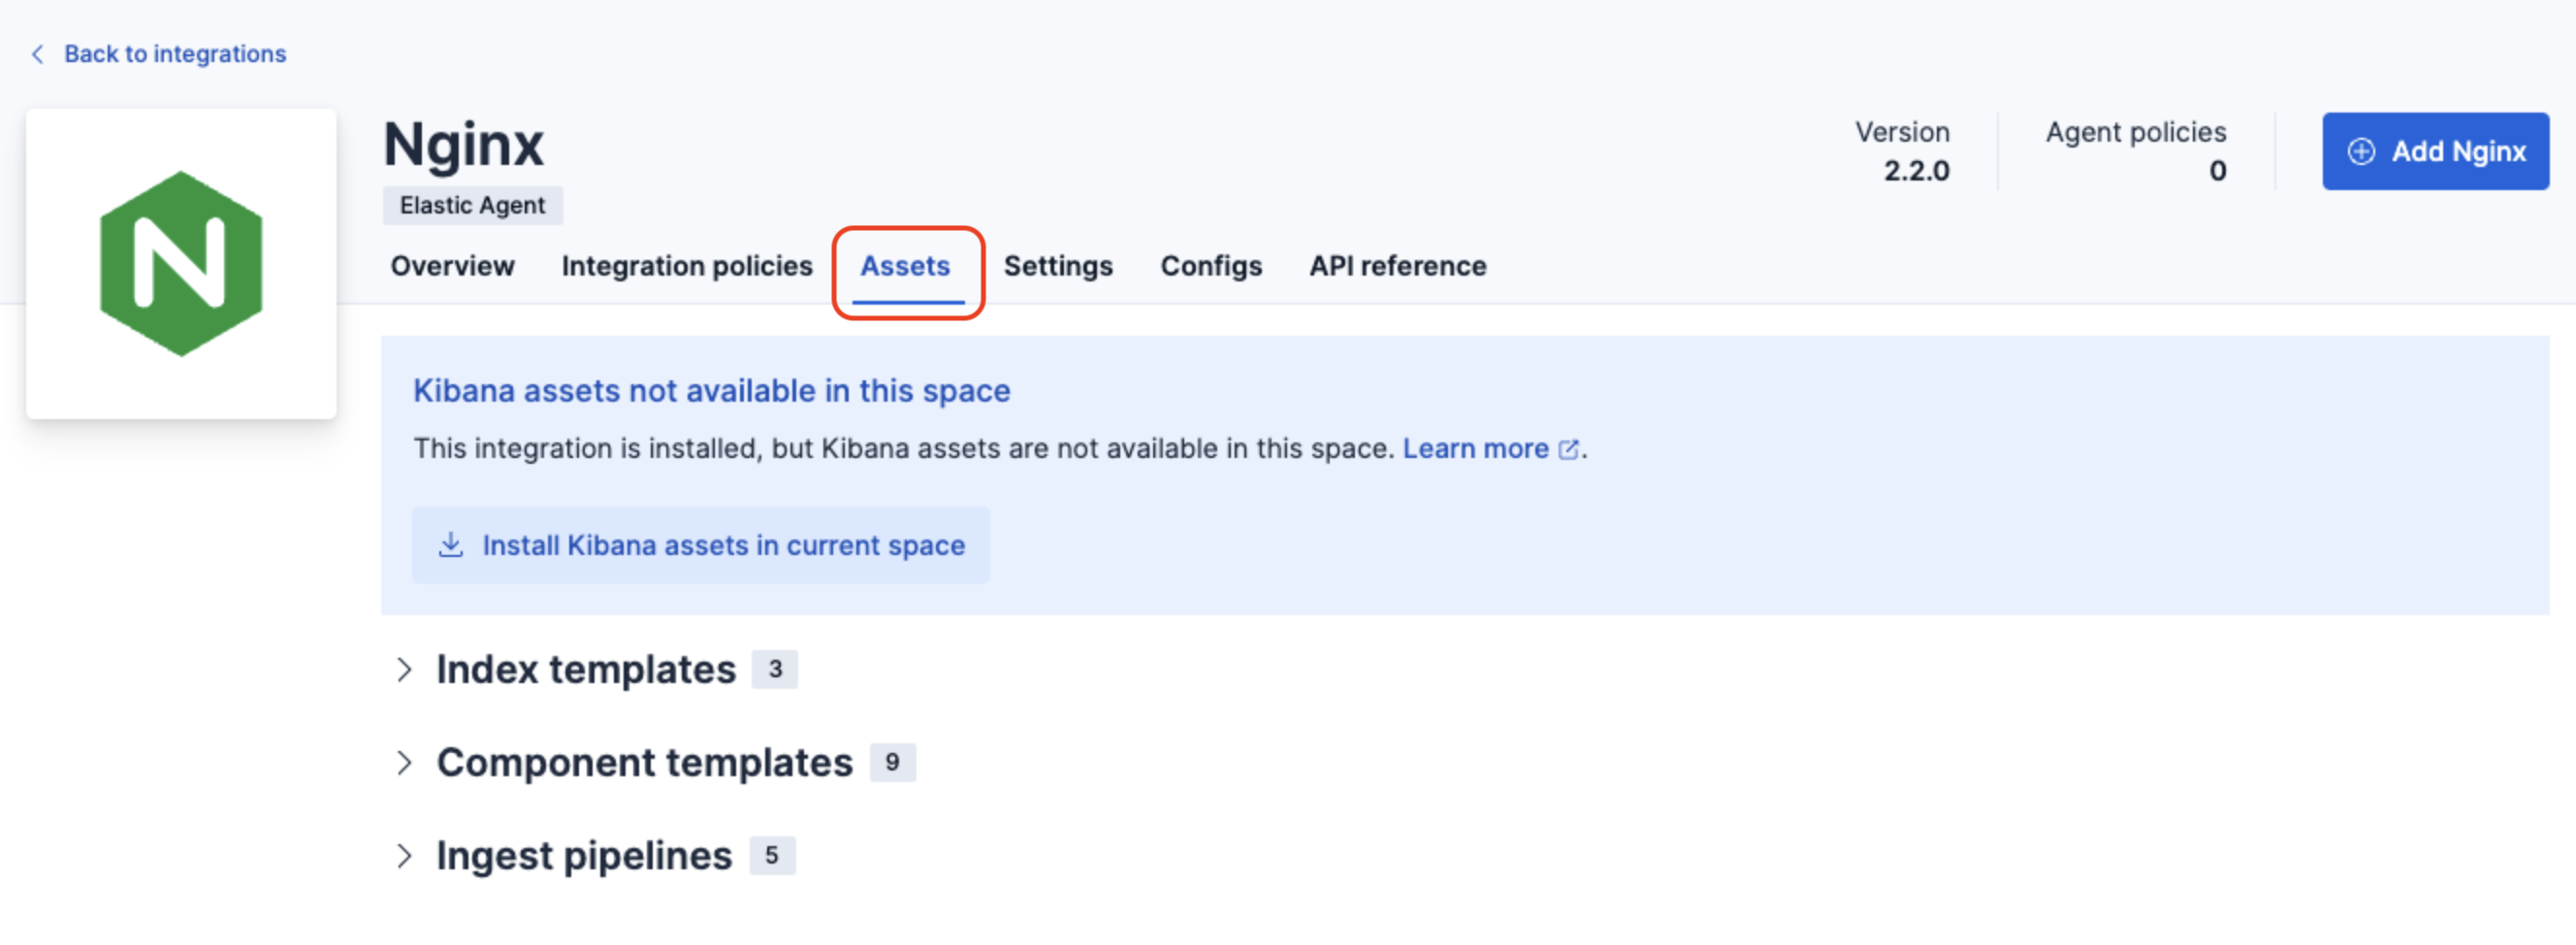Click the back chevron beside Back to integrations
The image size is (2576, 945).
point(37,54)
